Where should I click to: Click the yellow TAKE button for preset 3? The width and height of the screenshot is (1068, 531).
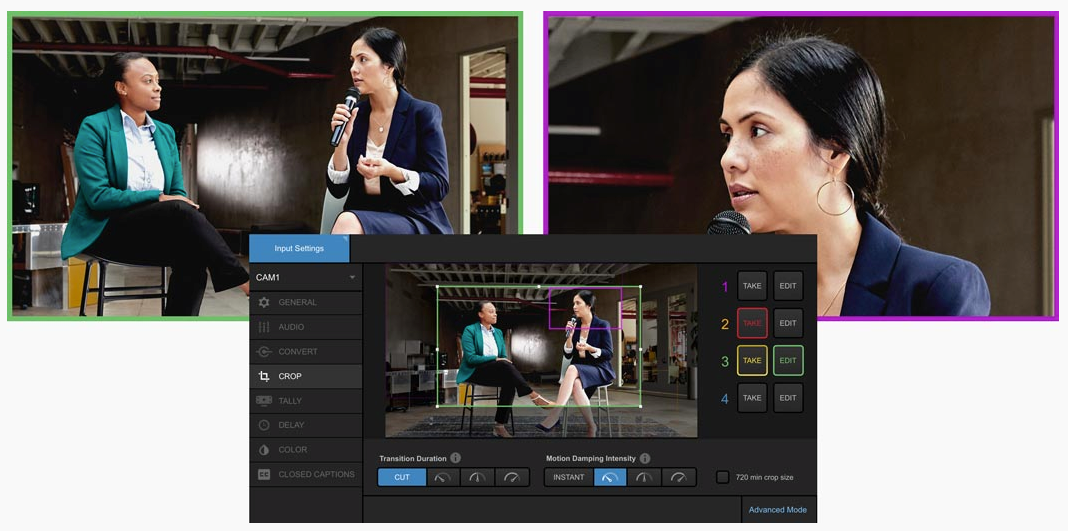[x=752, y=361]
